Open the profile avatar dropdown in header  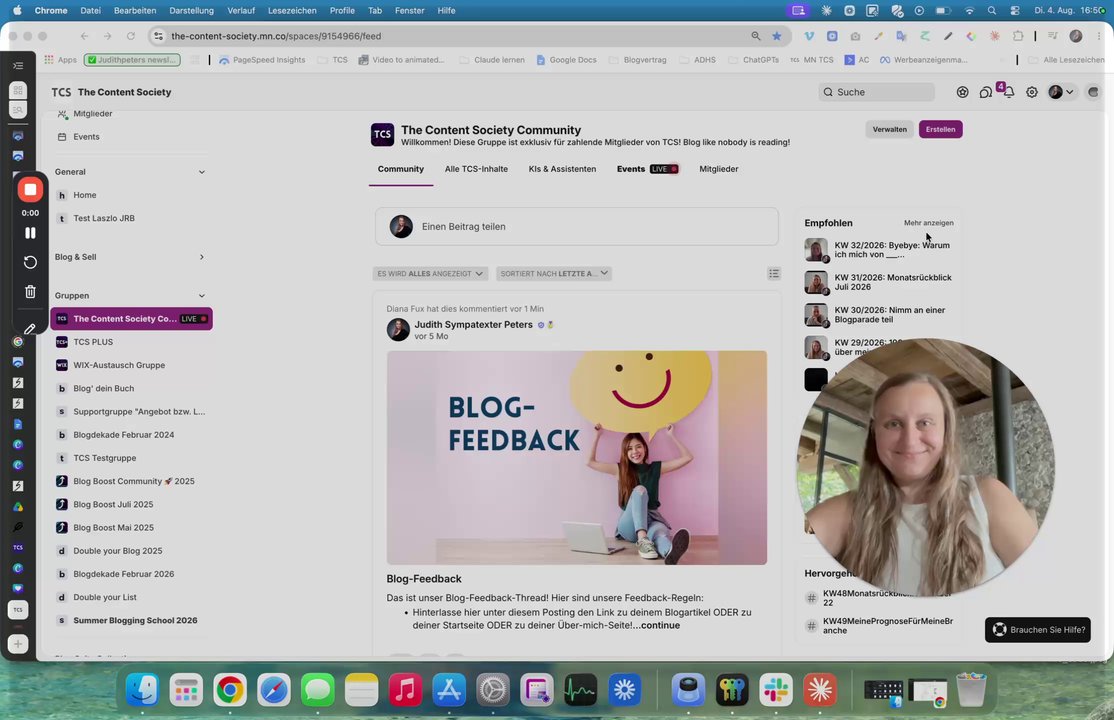(1061, 92)
